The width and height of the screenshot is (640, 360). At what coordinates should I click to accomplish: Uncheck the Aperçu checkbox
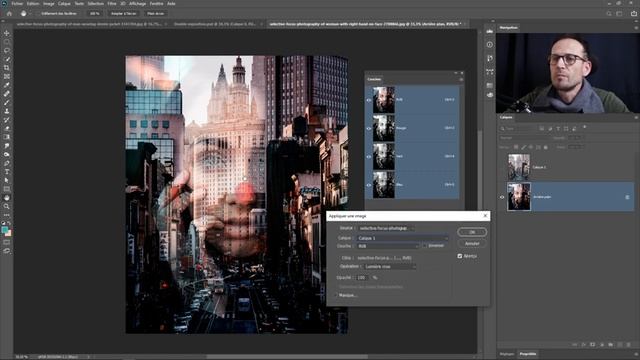(x=460, y=256)
